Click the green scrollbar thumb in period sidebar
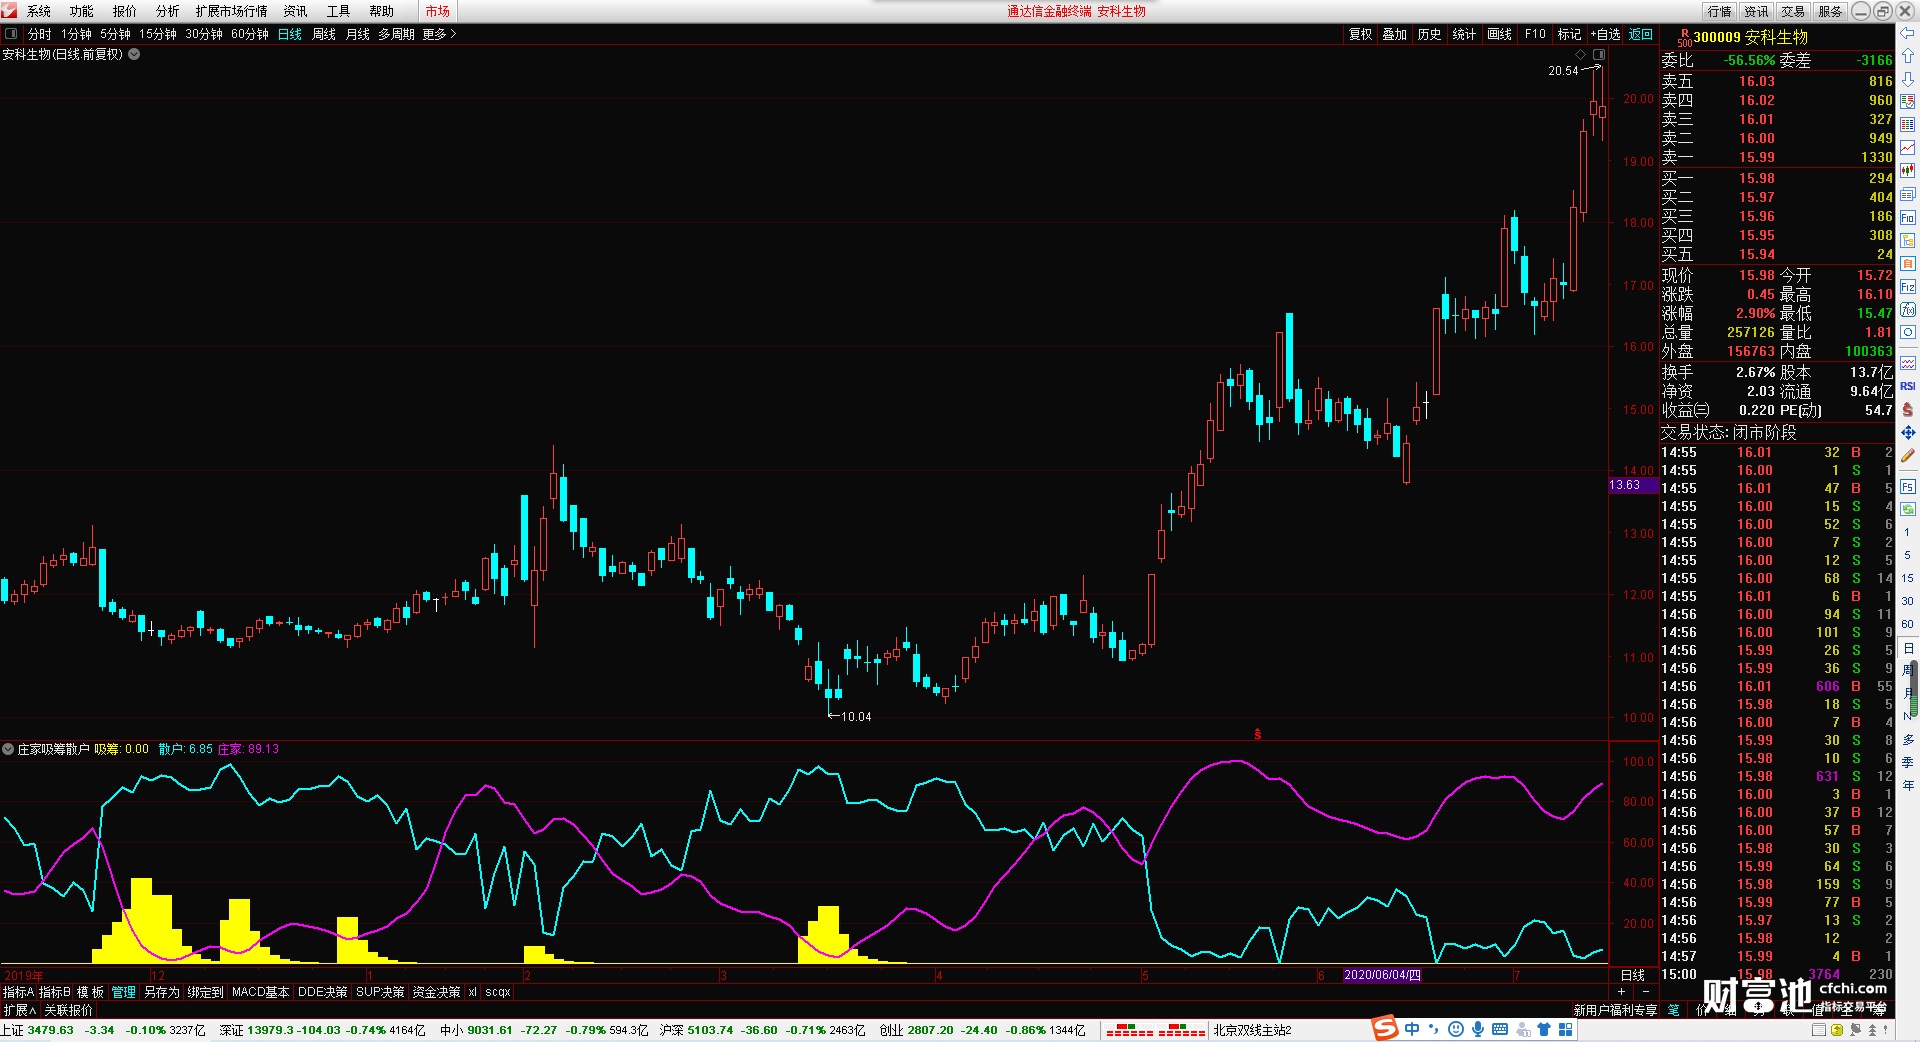This screenshot has height=1042, width=1920. coord(1914,688)
